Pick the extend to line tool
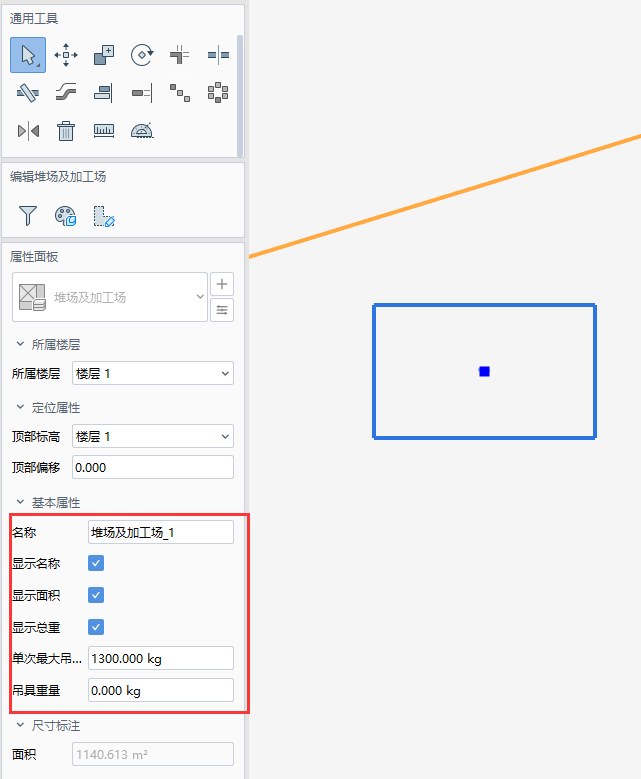This screenshot has height=779, width=641. click(142, 93)
